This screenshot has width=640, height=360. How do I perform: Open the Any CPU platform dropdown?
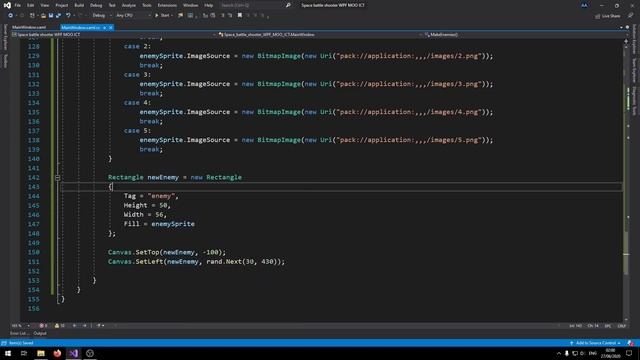point(133,16)
